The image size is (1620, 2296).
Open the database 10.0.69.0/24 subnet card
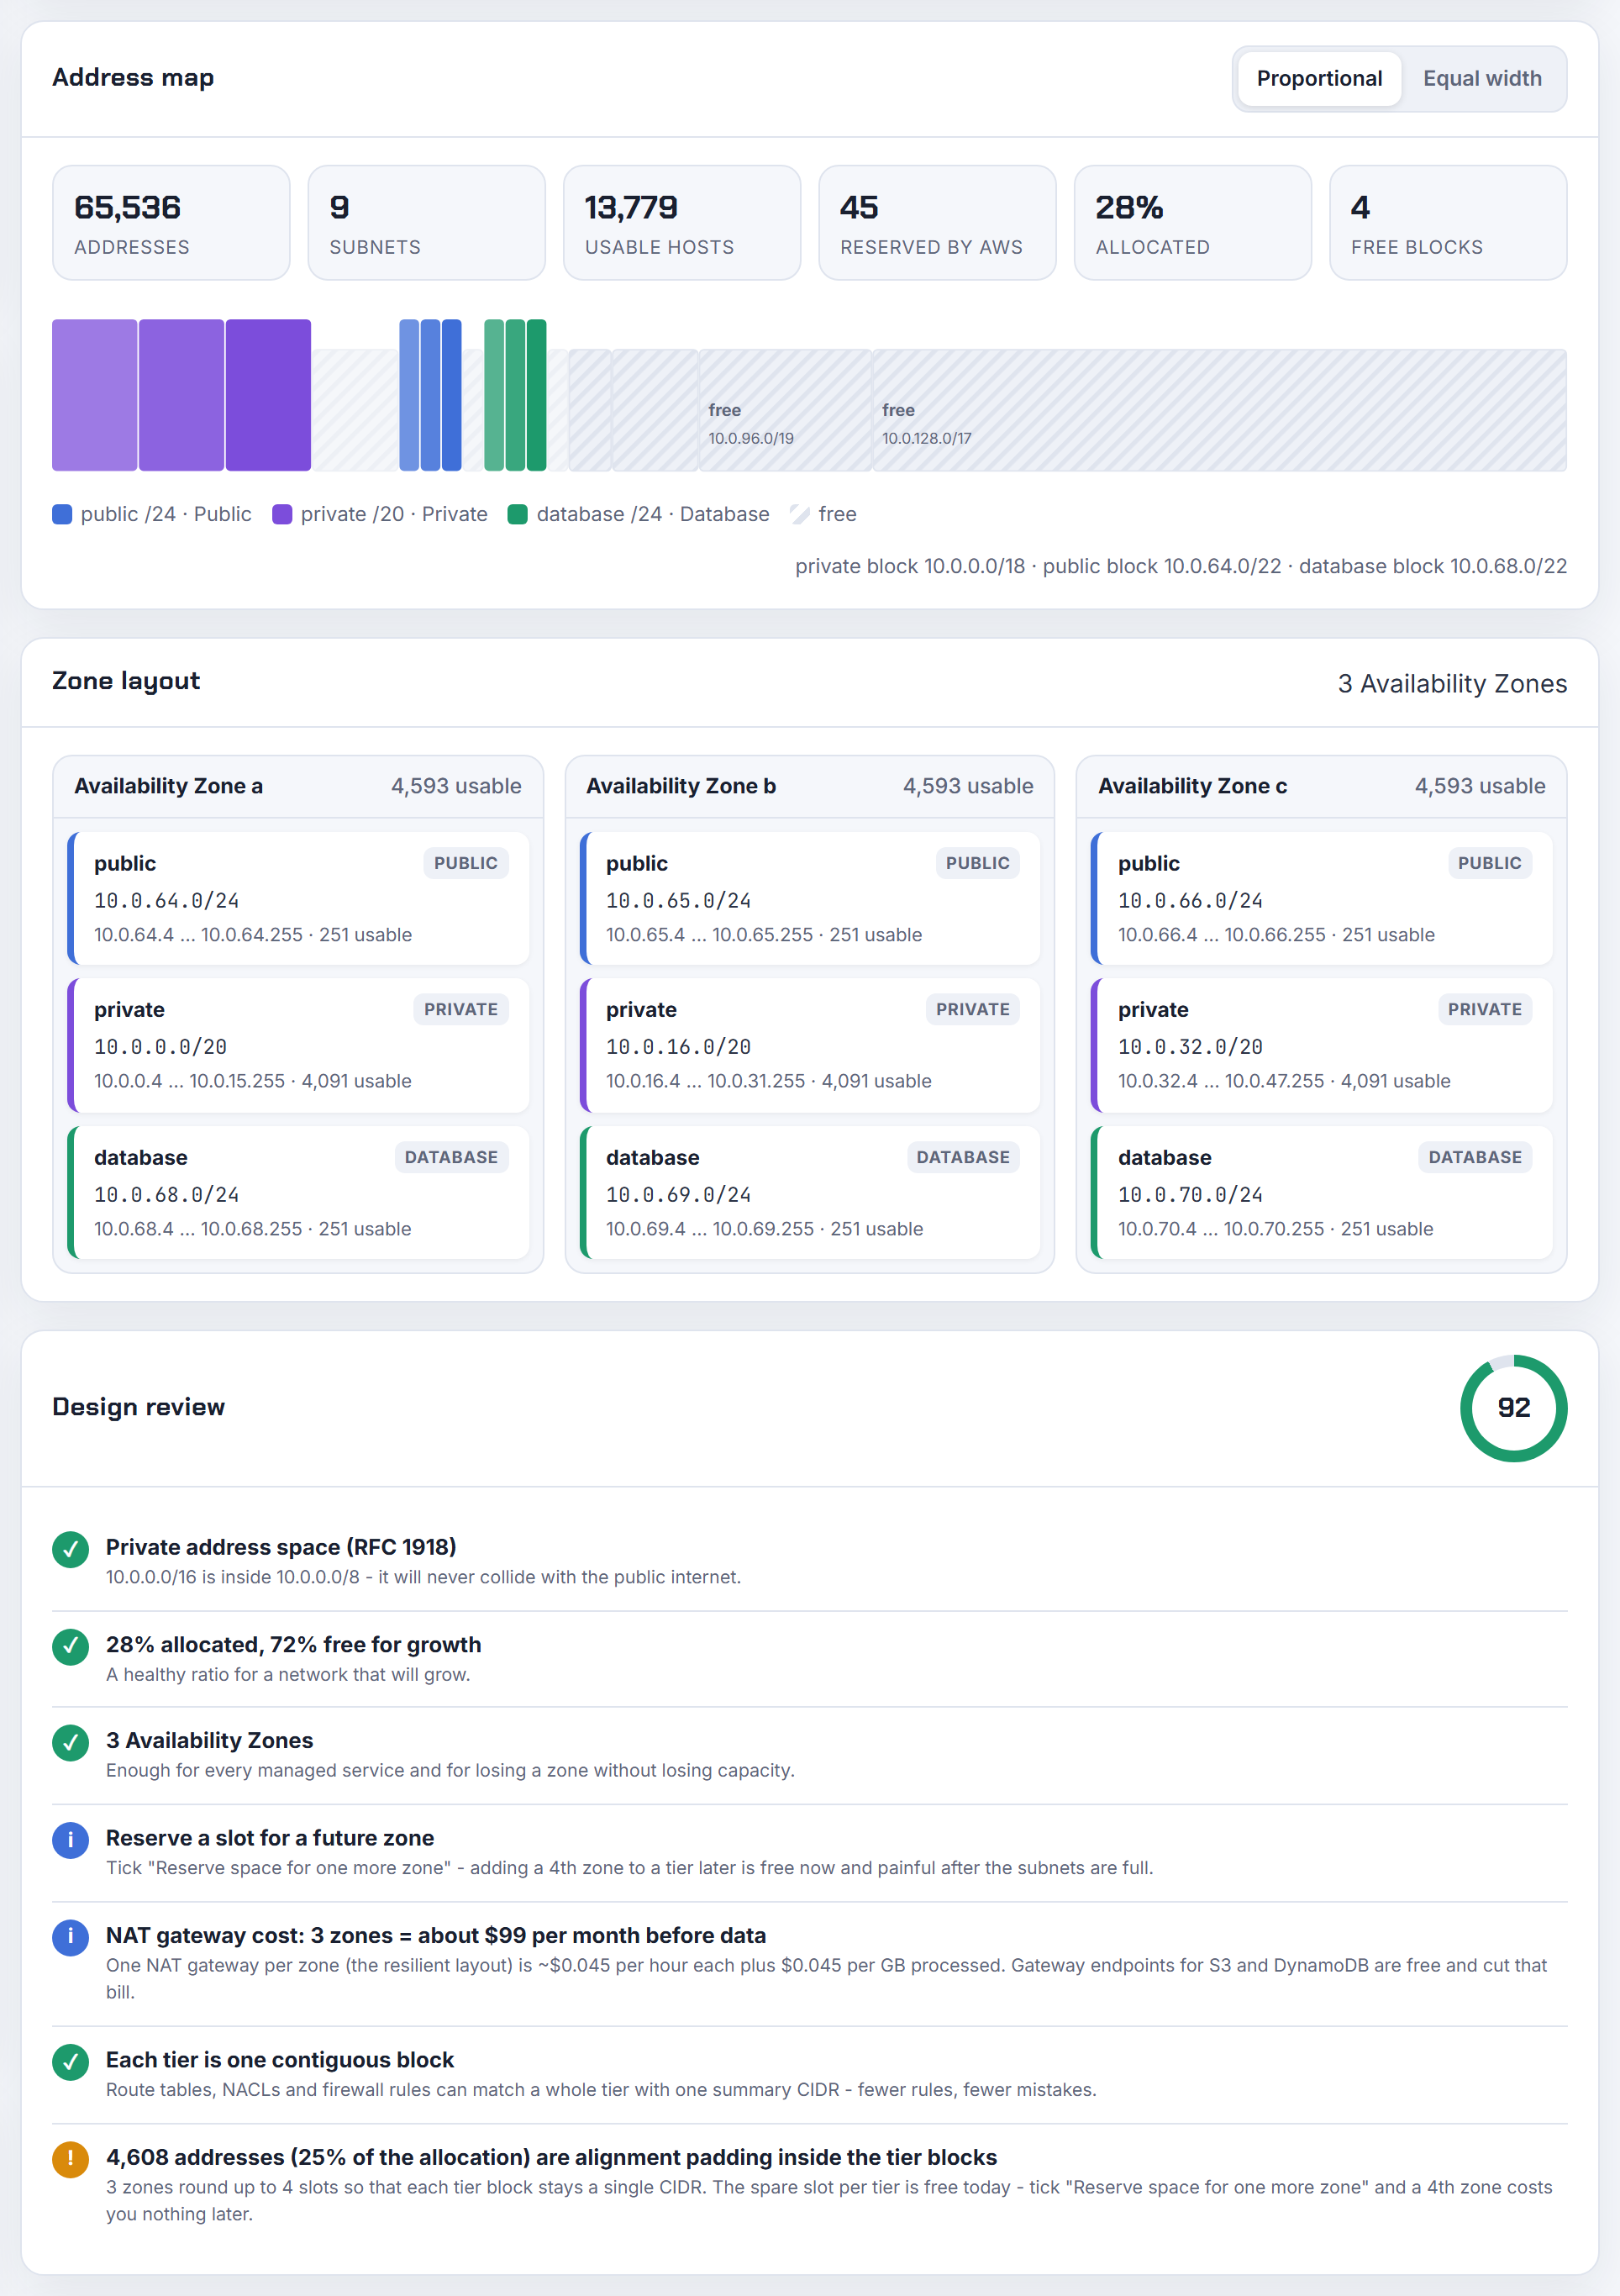[810, 1192]
